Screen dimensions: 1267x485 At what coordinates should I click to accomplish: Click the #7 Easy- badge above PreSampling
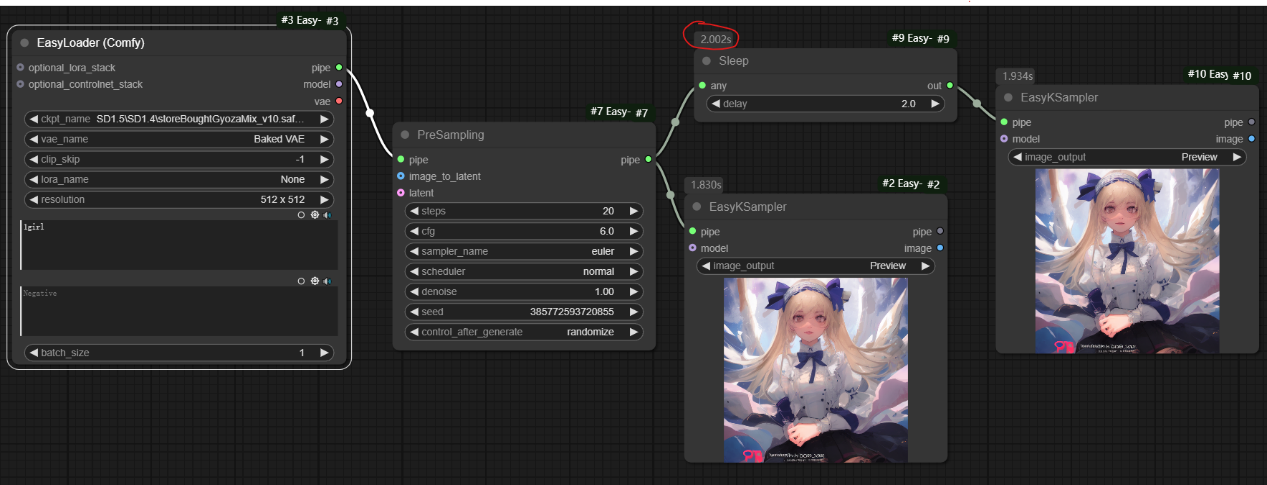[608, 112]
